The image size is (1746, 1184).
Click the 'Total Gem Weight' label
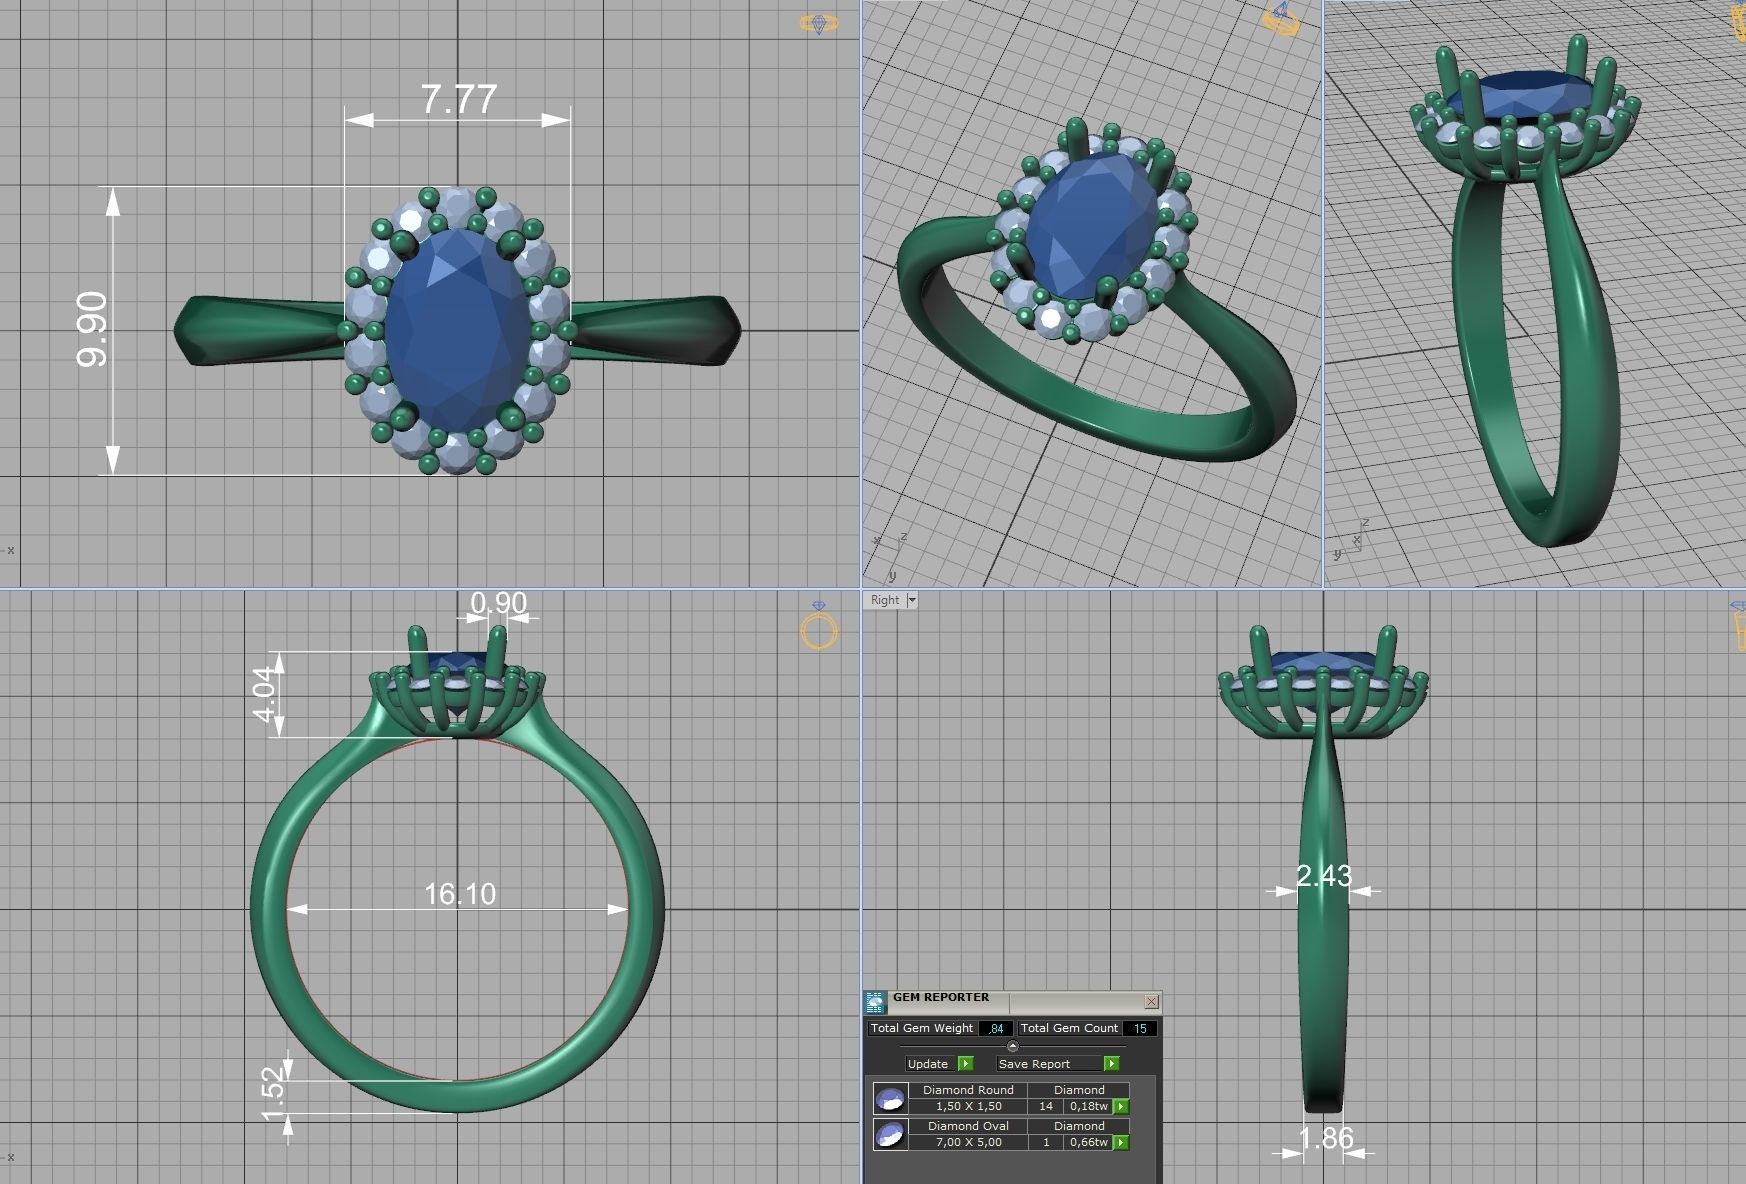click(x=922, y=1028)
